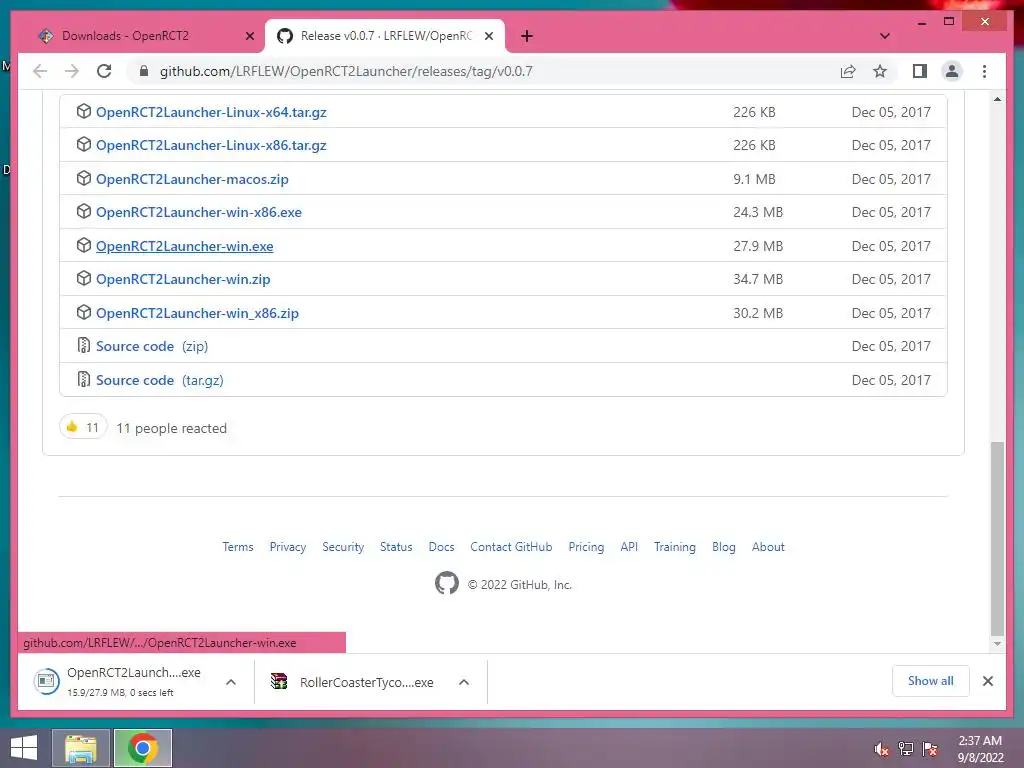Click the muted volume tray icon
This screenshot has width=1024, height=768.
(882, 749)
